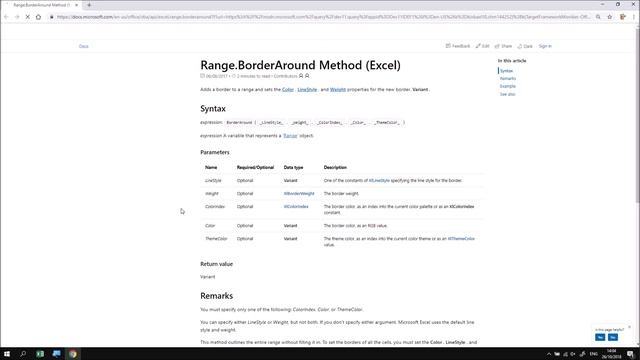Select the Range.BorderAround Method browser tab

[41, 5]
